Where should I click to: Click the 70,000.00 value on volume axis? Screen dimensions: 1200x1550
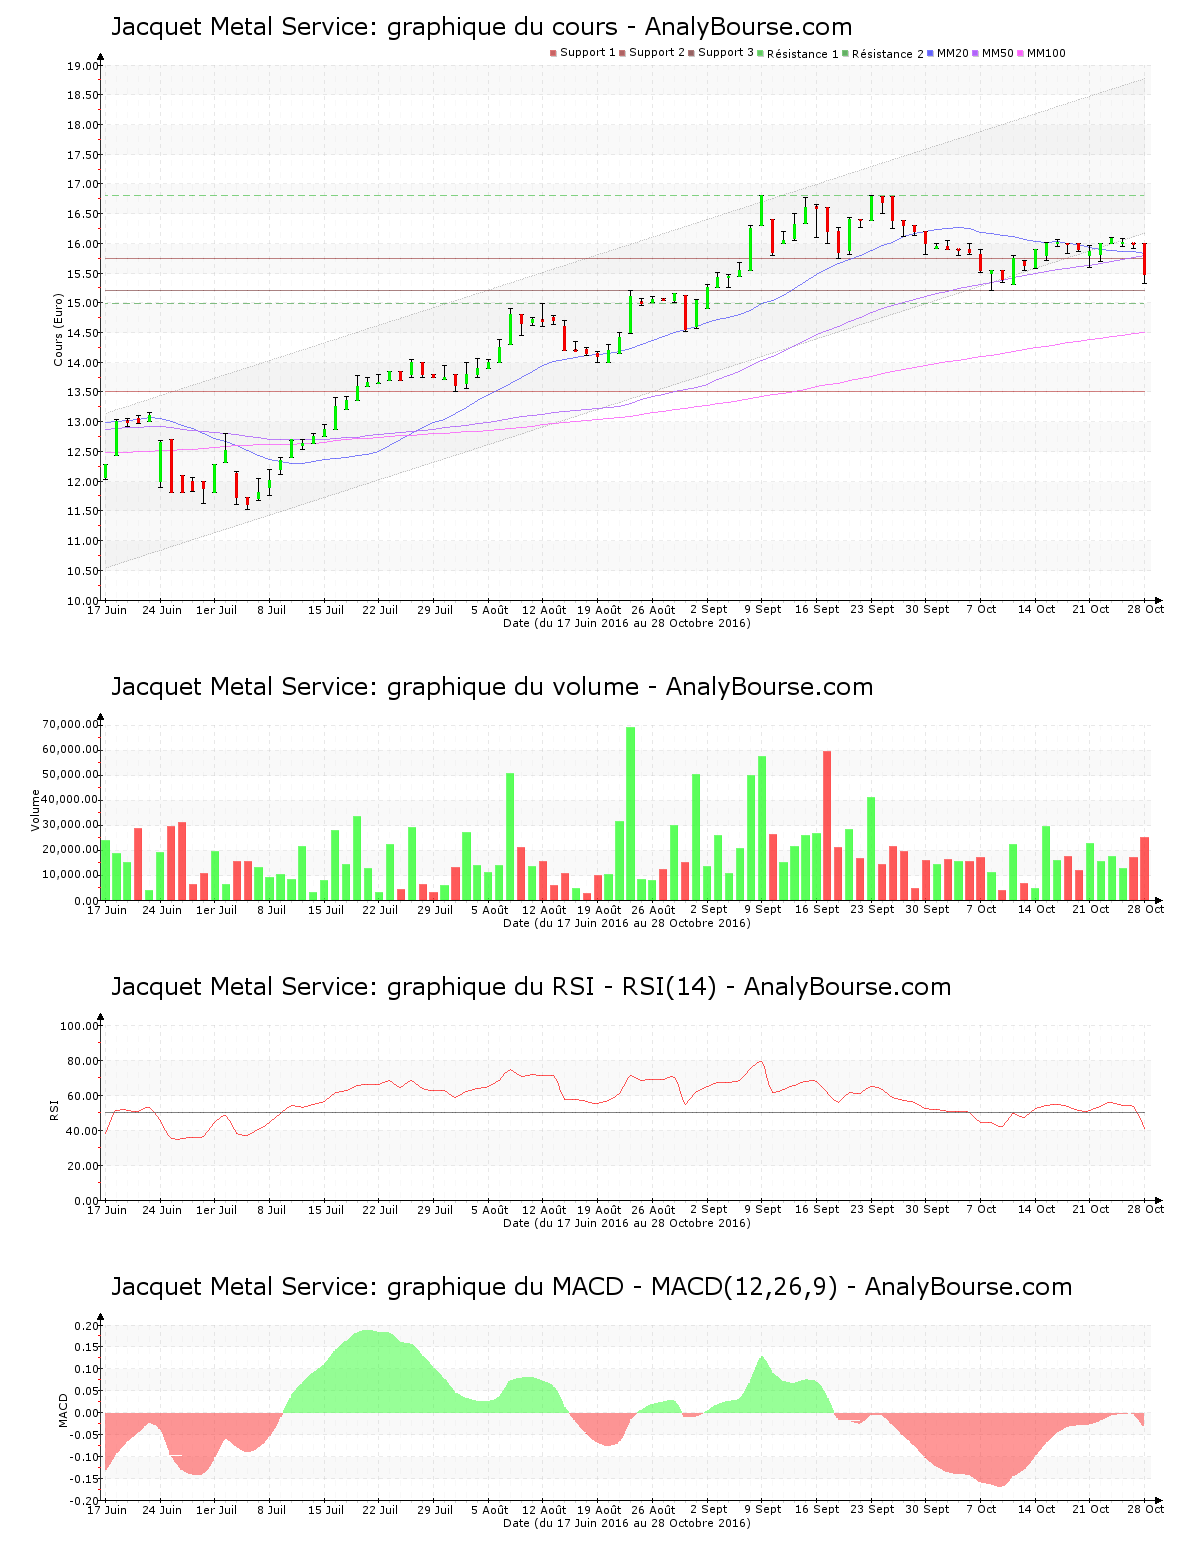[x=70, y=724]
